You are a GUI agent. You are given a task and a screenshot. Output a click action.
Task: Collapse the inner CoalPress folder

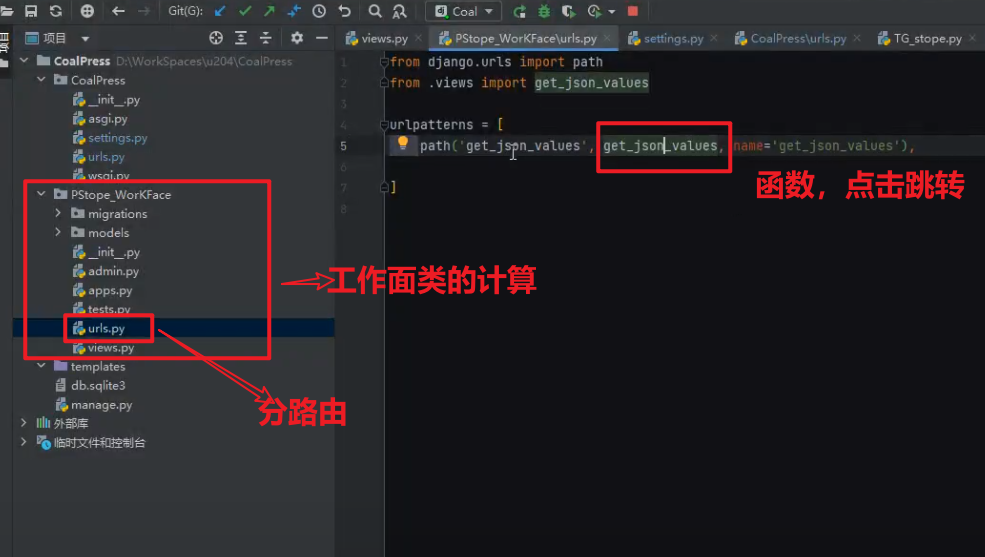[41, 80]
